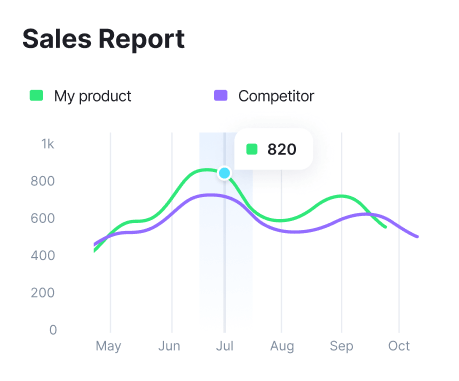This screenshot has height=381, width=459.
Task: Click the 200 y-axis label
Action: [x=43, y=293]
